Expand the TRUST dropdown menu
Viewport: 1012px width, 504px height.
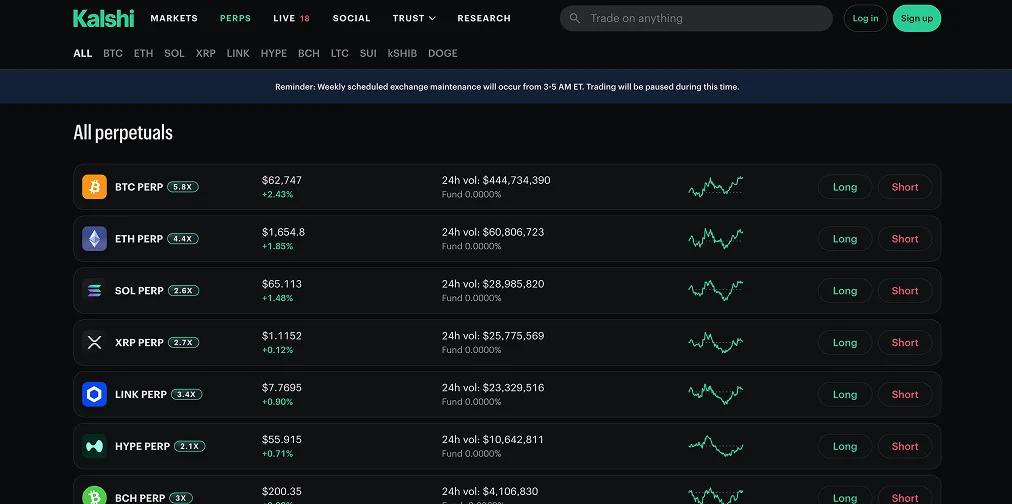(414, 18)
